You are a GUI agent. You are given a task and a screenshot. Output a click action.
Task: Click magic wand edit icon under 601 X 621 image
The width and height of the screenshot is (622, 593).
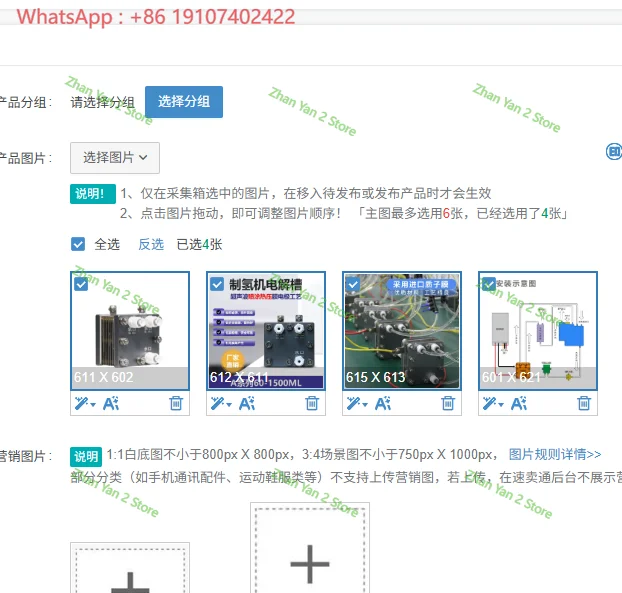(490, 404)
